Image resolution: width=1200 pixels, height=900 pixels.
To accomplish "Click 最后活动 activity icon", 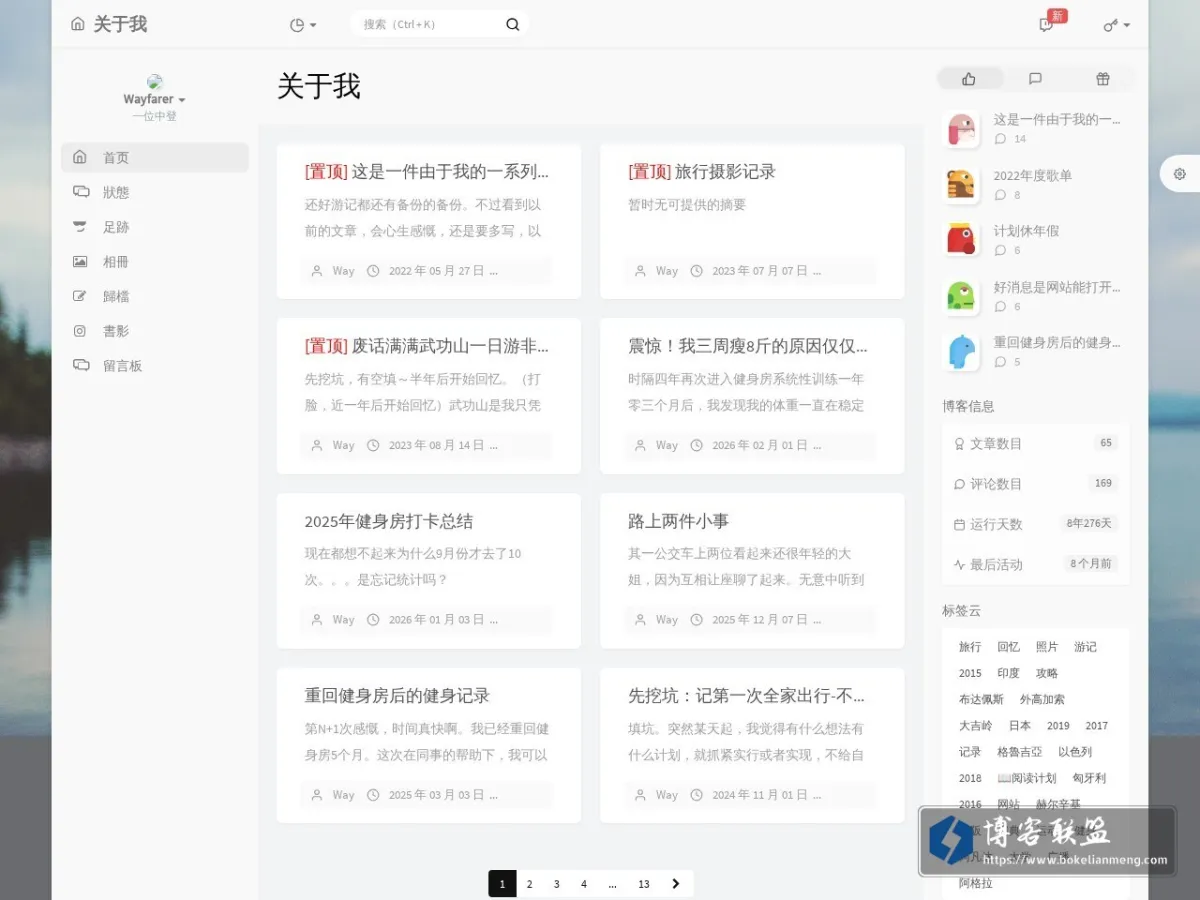I will click(960, 565).
